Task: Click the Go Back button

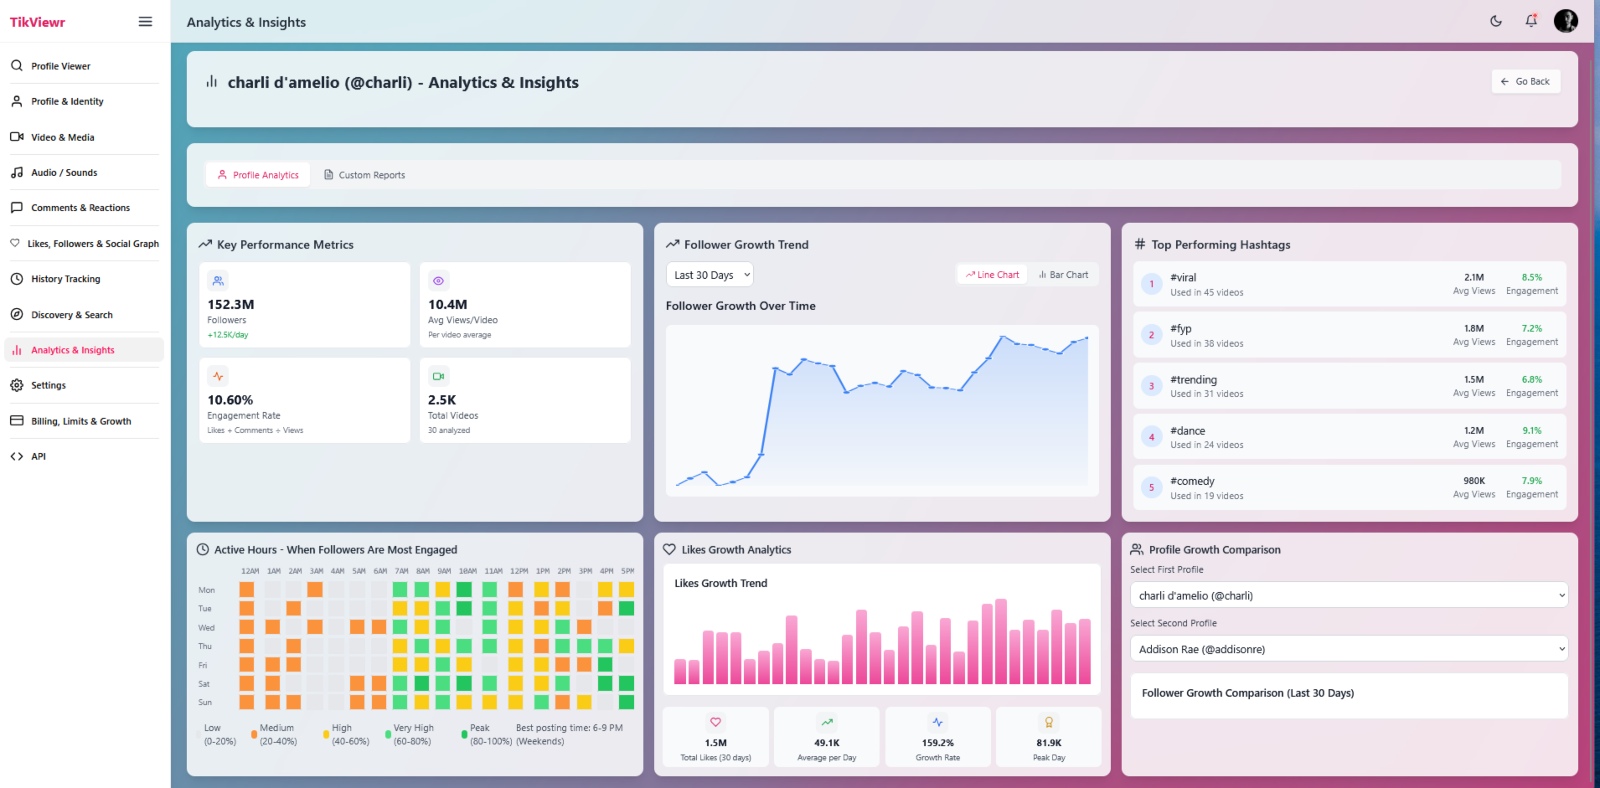Action: (1525, 82)
